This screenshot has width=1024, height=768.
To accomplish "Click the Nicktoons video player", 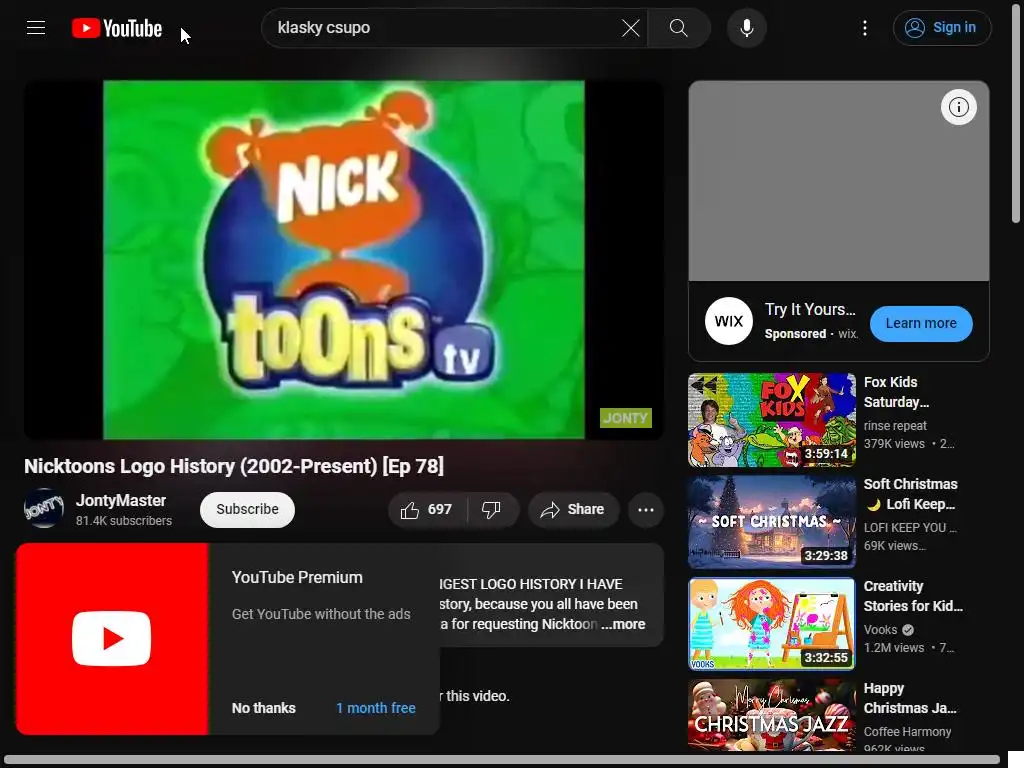I will tap(344, 259).
